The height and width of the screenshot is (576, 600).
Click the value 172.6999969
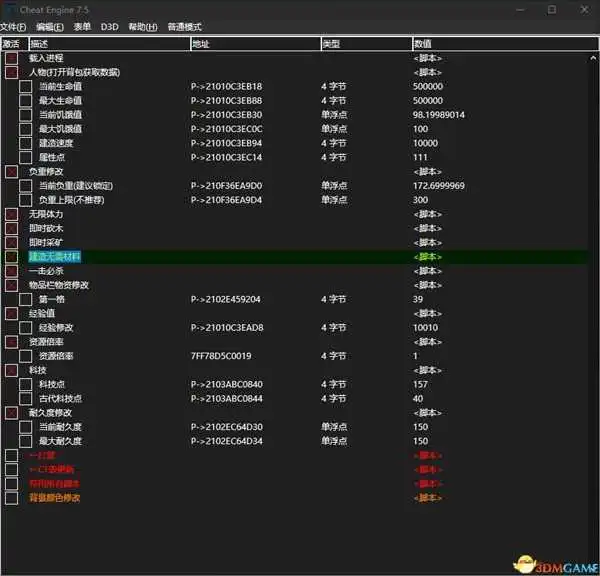pyautogui.click(x=439, y=186)
